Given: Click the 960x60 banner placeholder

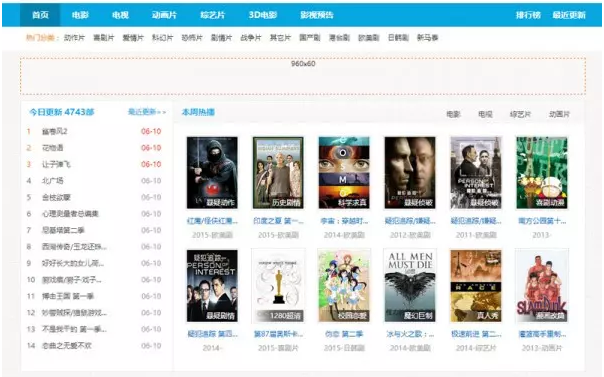Looking at the screenshot, I should [303, 76].
